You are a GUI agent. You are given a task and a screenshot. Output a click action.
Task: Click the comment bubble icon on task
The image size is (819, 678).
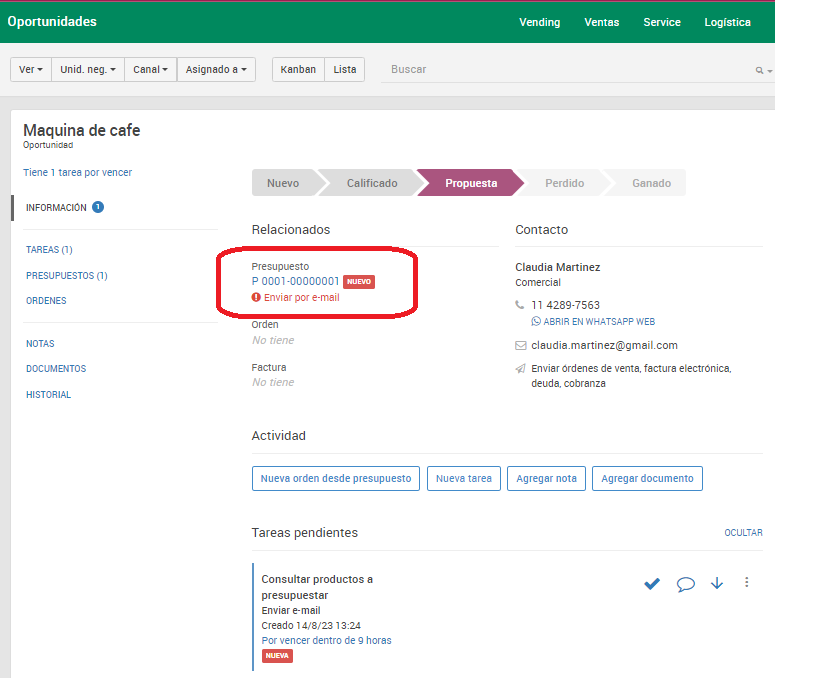pos(685,583)
